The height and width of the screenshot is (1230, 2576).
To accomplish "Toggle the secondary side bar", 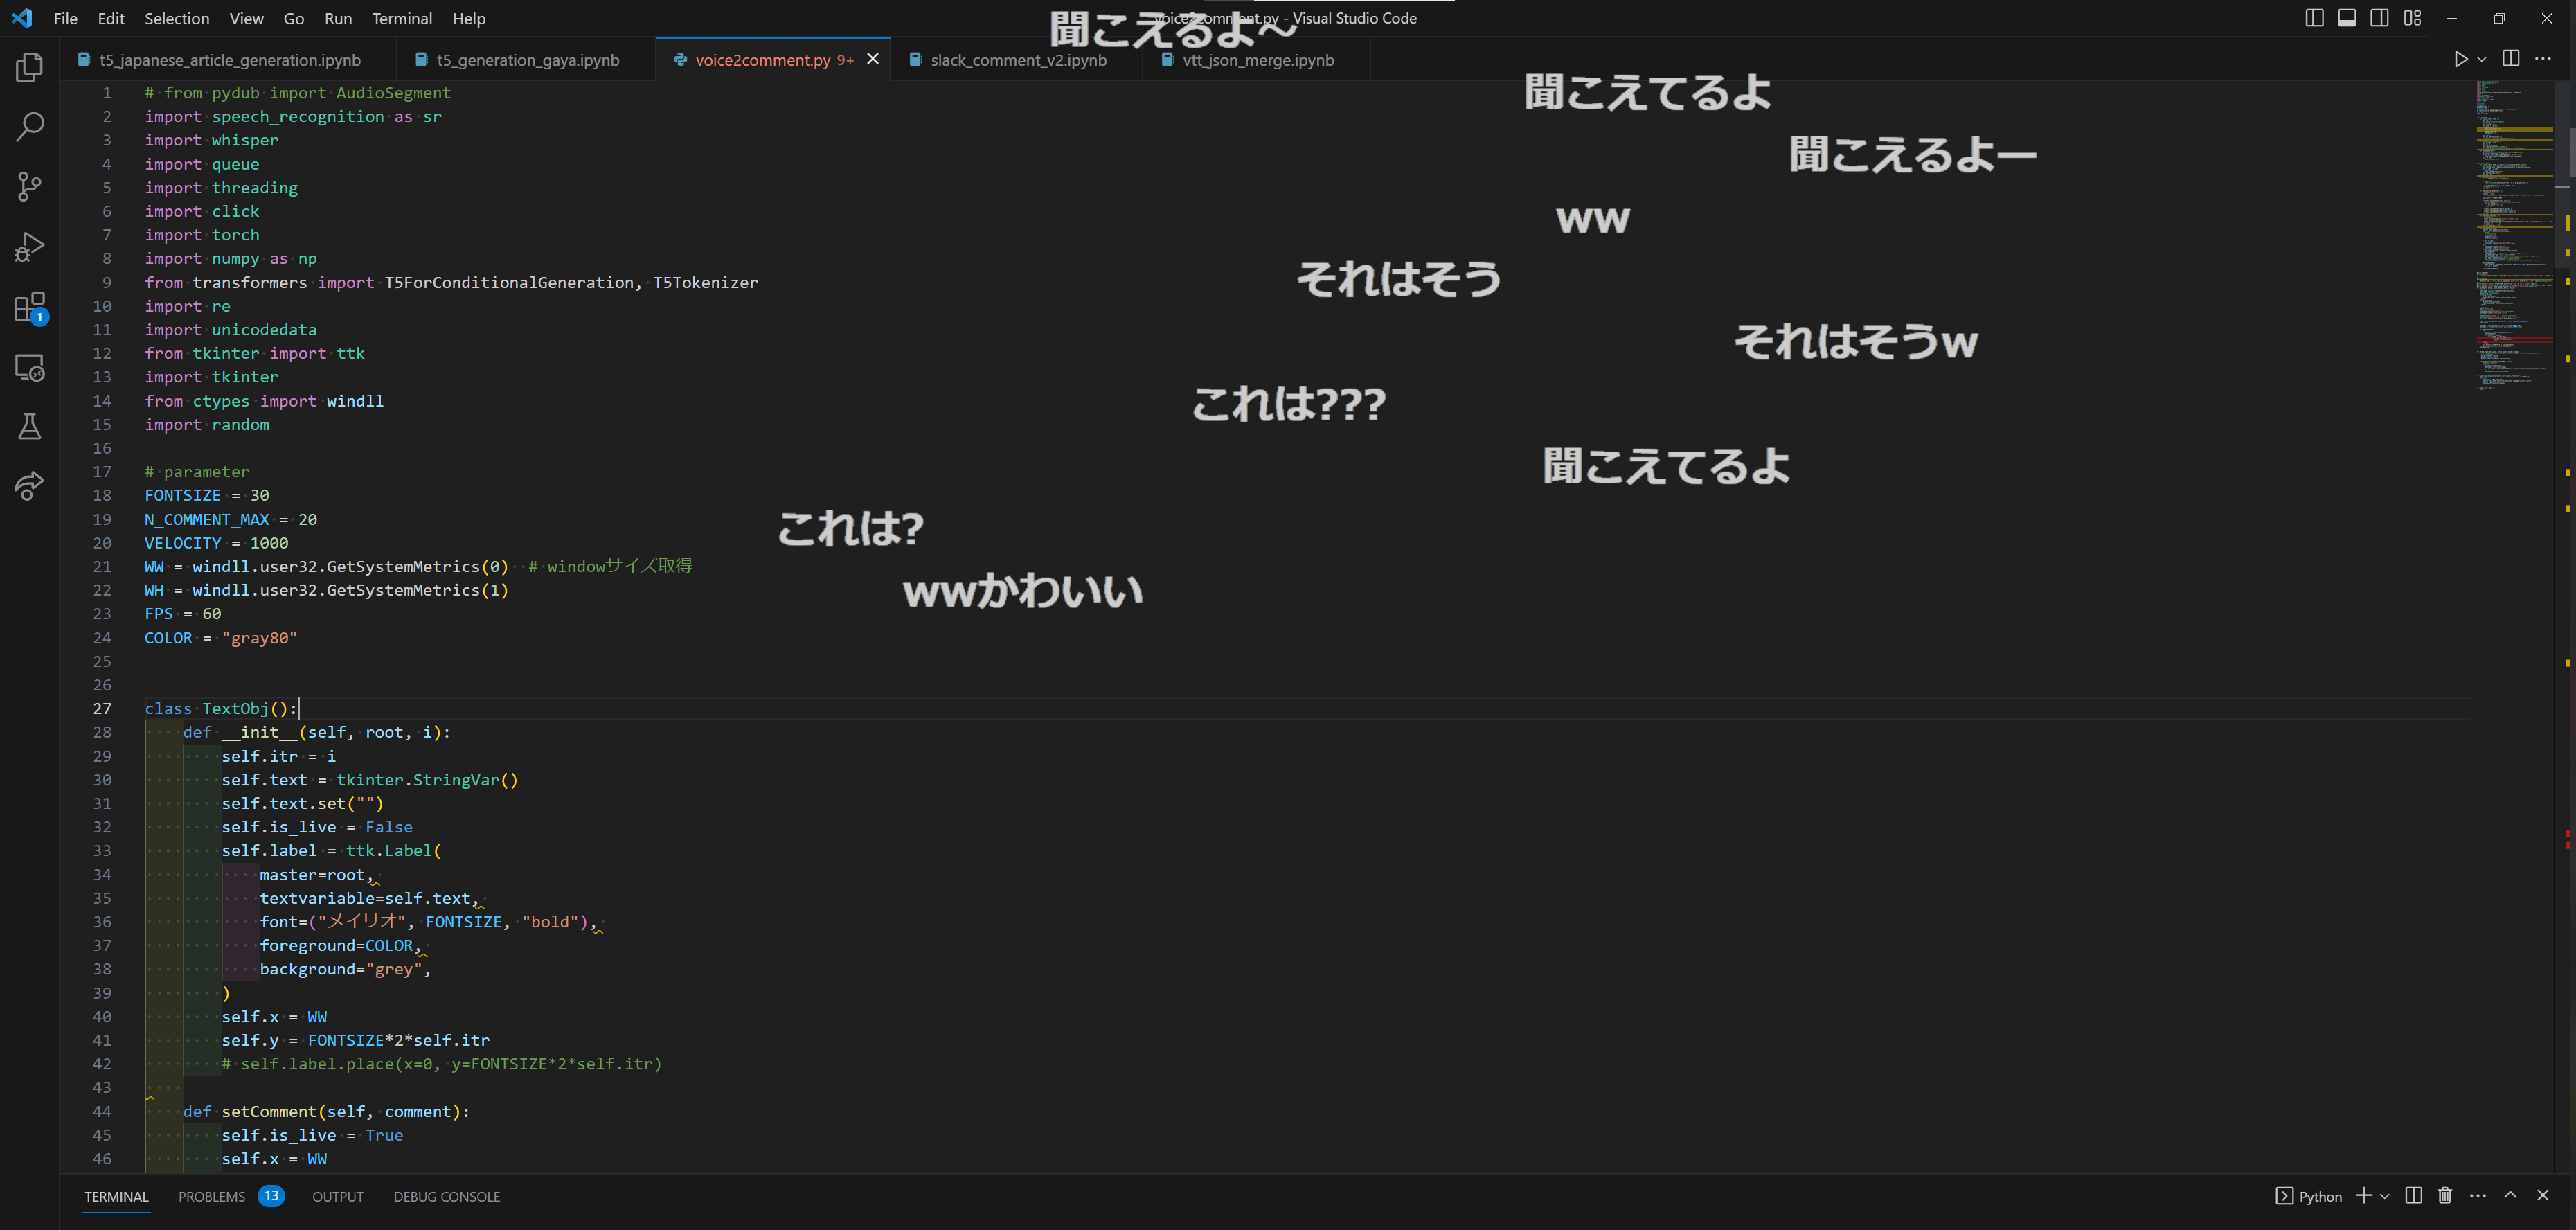I will click(2380, 18).
